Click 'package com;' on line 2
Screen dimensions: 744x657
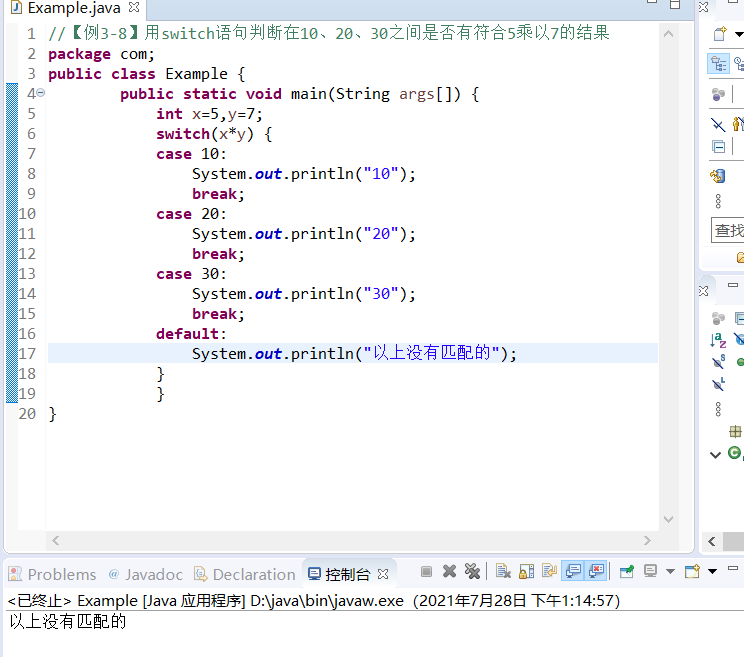tap(102, 54)
